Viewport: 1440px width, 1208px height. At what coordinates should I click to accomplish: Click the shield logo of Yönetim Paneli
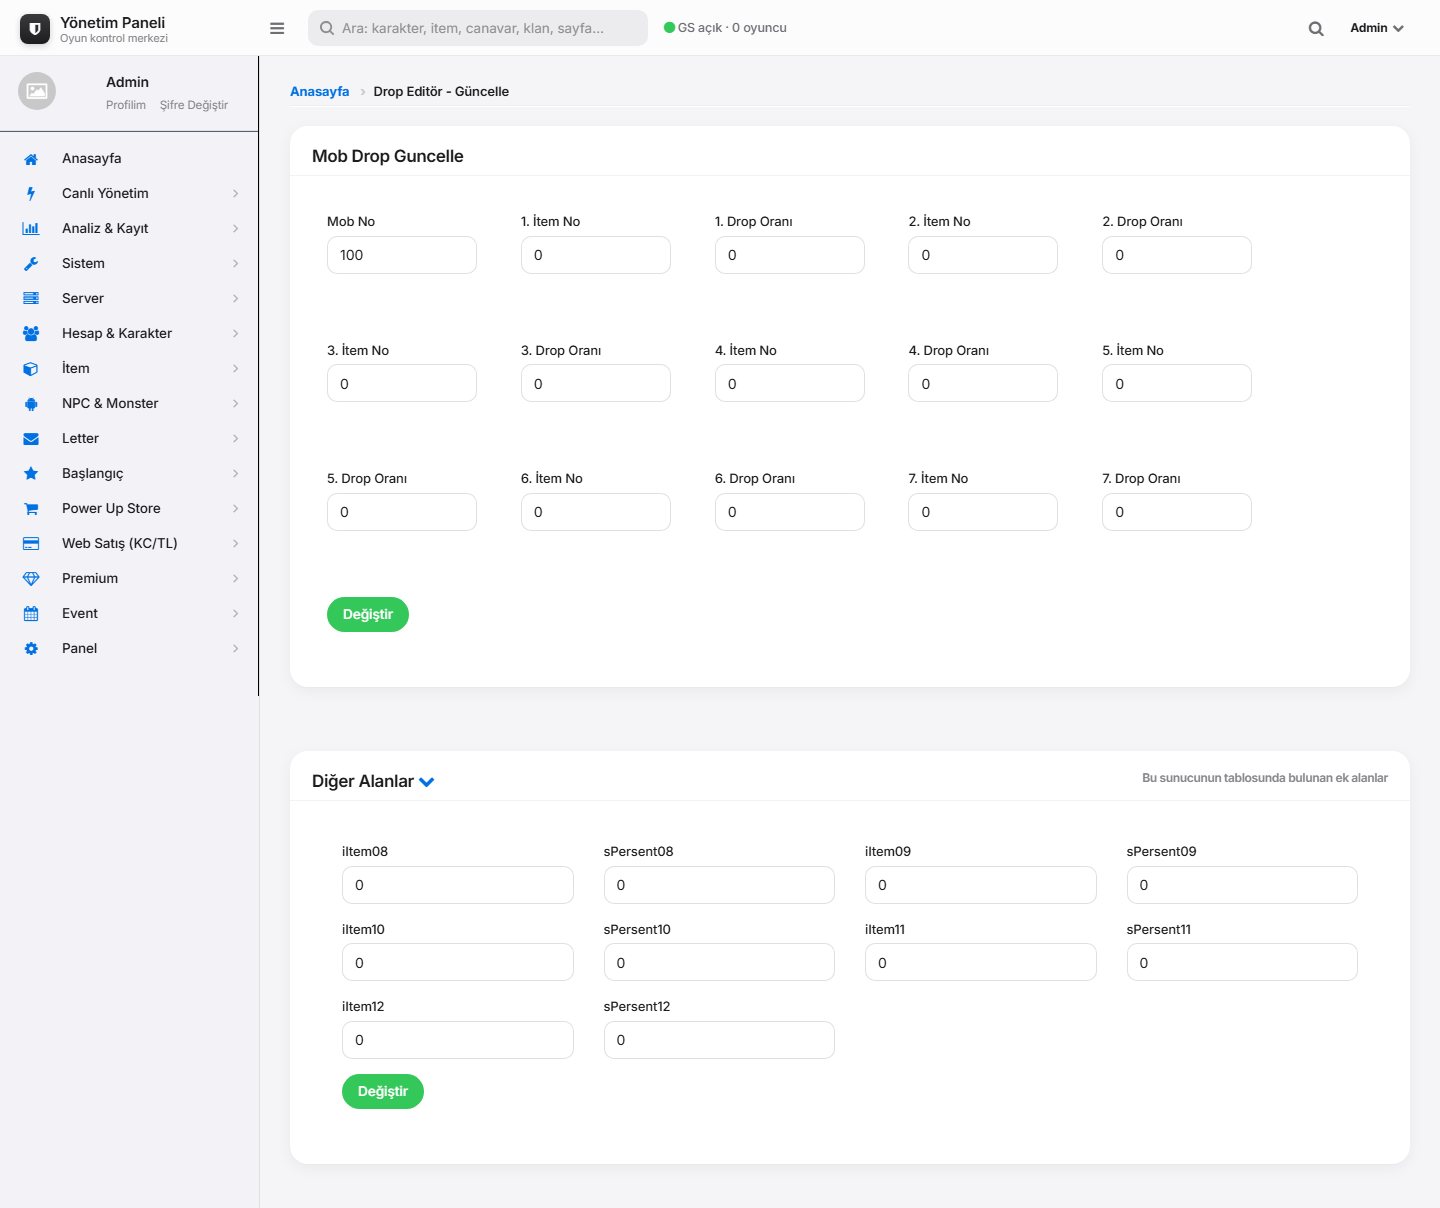pos(35,29)
